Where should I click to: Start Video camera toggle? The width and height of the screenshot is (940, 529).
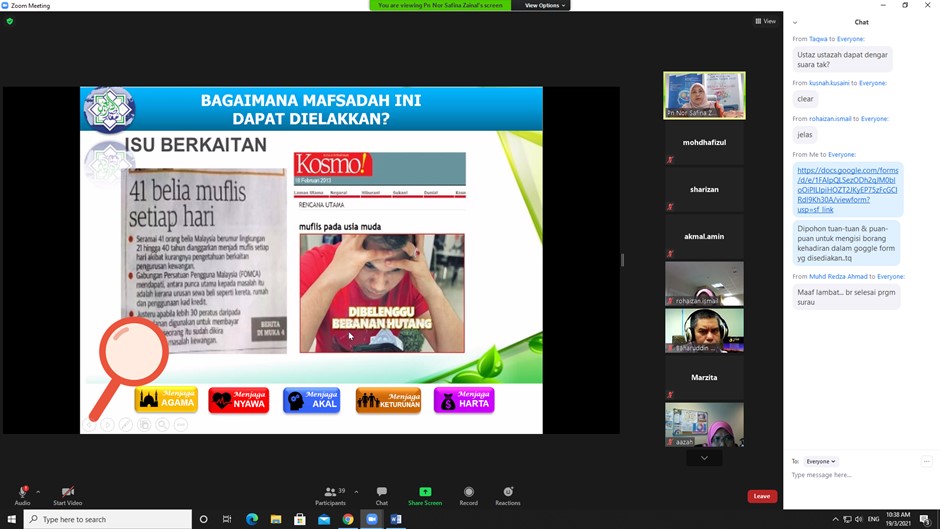pyautogui.click(x=68, y=495)
